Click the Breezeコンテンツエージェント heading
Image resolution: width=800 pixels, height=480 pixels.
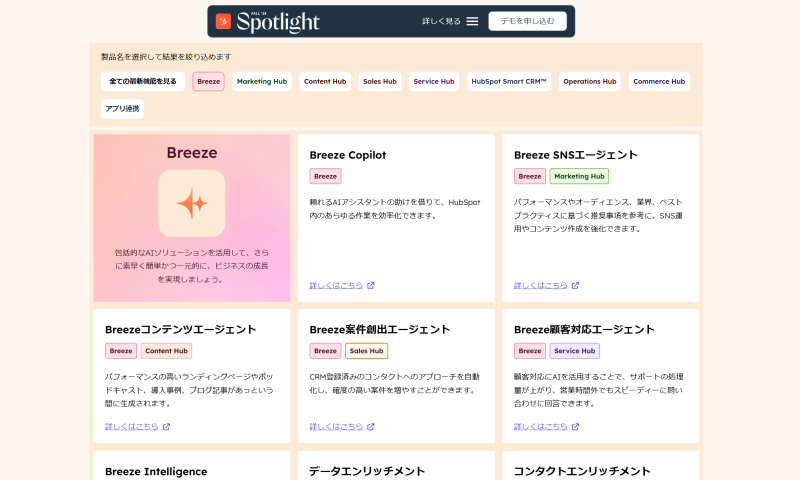[x=181, y=330]
